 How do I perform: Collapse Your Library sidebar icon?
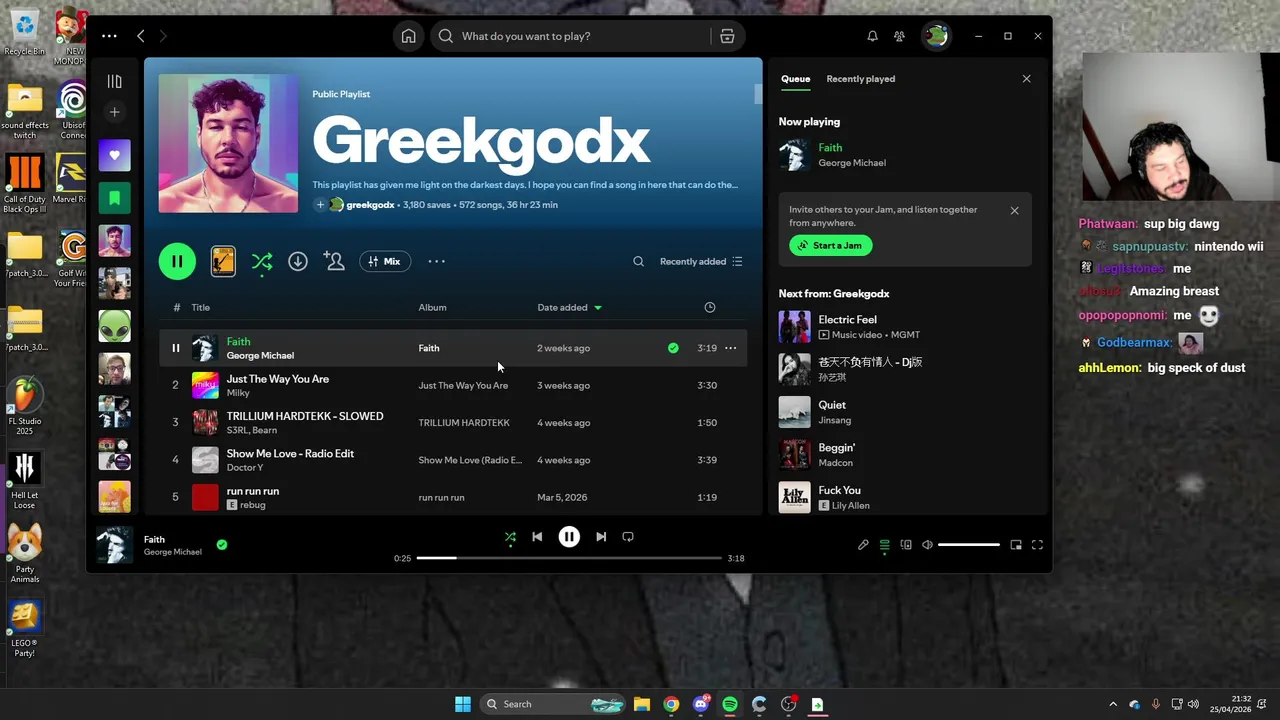click(x=114, y=81)
